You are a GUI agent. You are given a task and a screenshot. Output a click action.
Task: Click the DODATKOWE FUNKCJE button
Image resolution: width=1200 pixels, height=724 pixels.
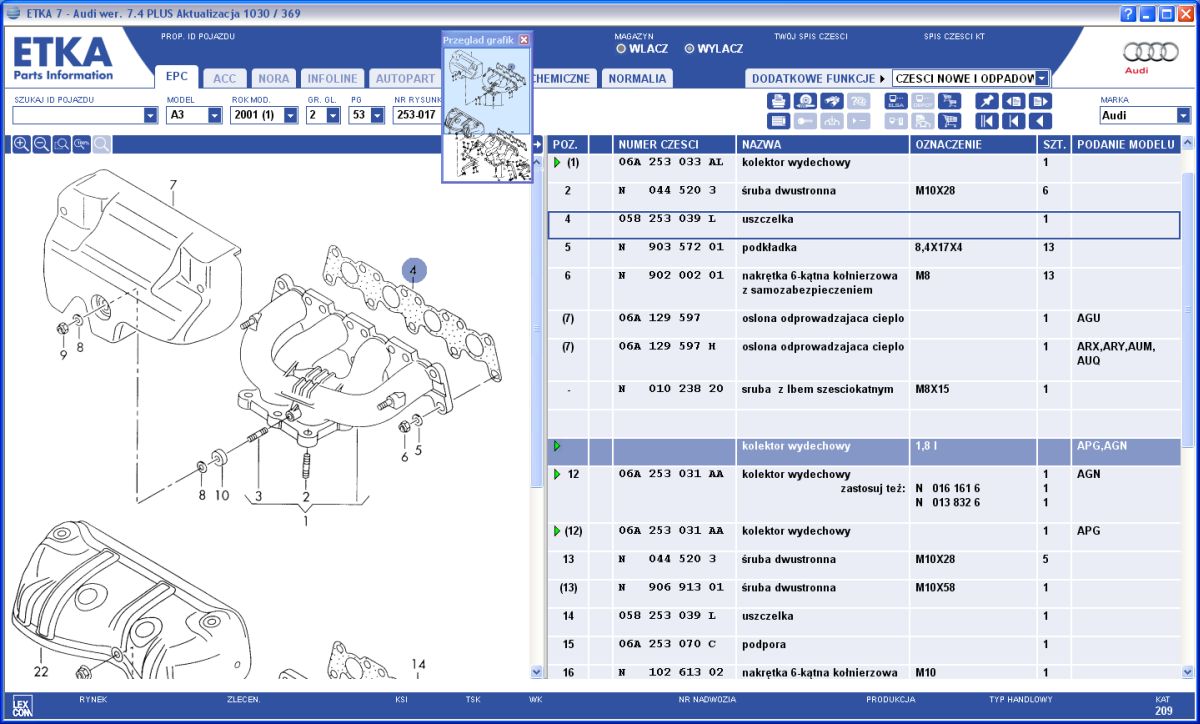point(818,78)
